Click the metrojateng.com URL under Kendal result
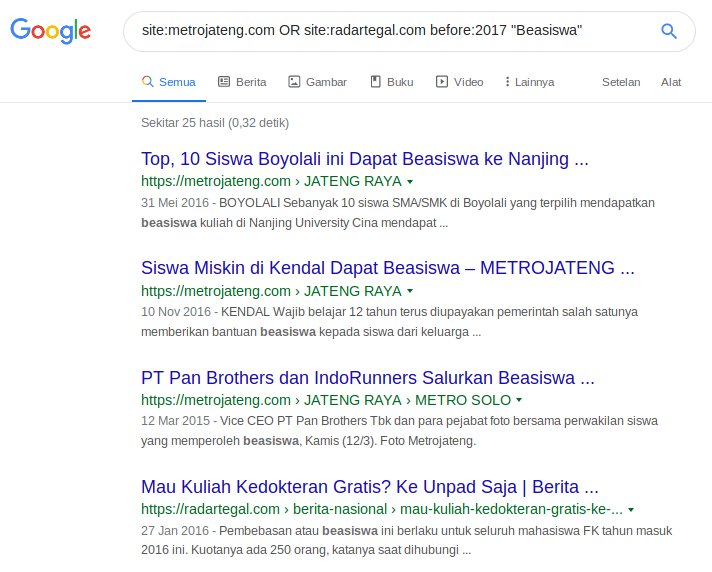 coord(271,291)
